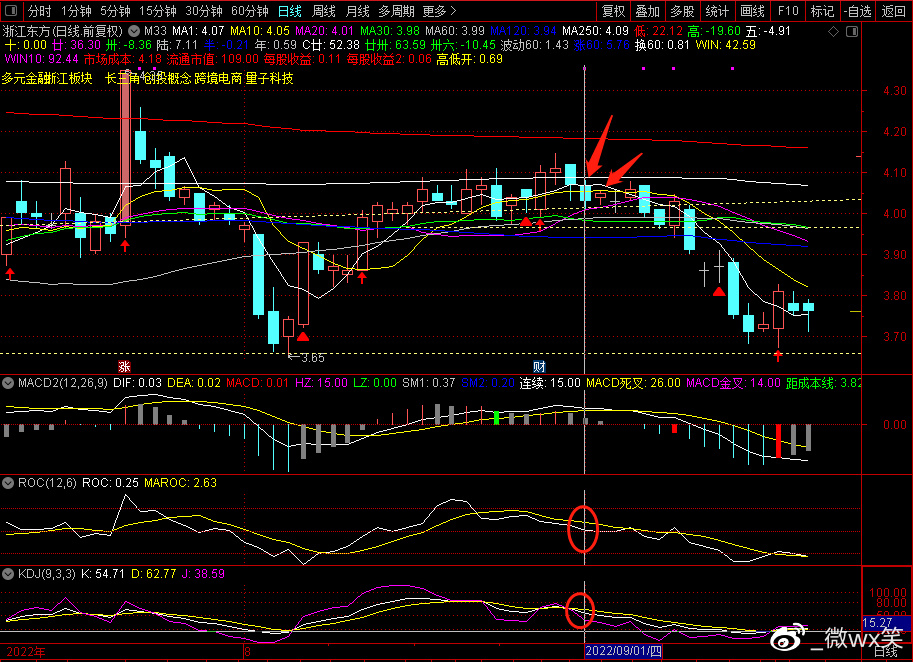Click the 复权 button
913x662 pixels.
(x=613, y=11)
